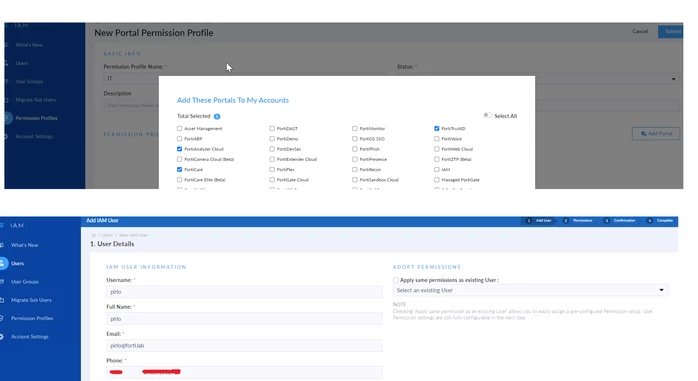Check the FortiOS SSO checkbox
Screen dimensions: 698x381
[355, 139]
